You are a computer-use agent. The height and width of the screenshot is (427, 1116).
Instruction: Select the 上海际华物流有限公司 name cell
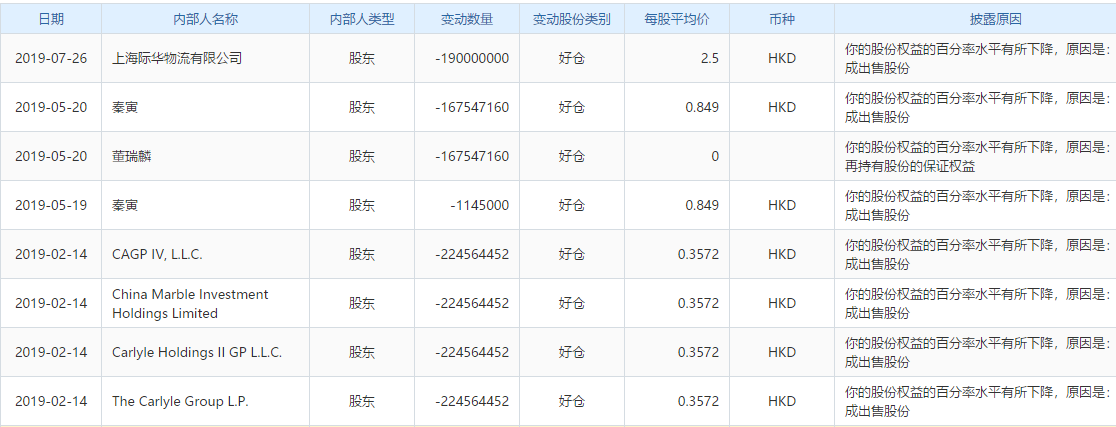click(205, 58)
